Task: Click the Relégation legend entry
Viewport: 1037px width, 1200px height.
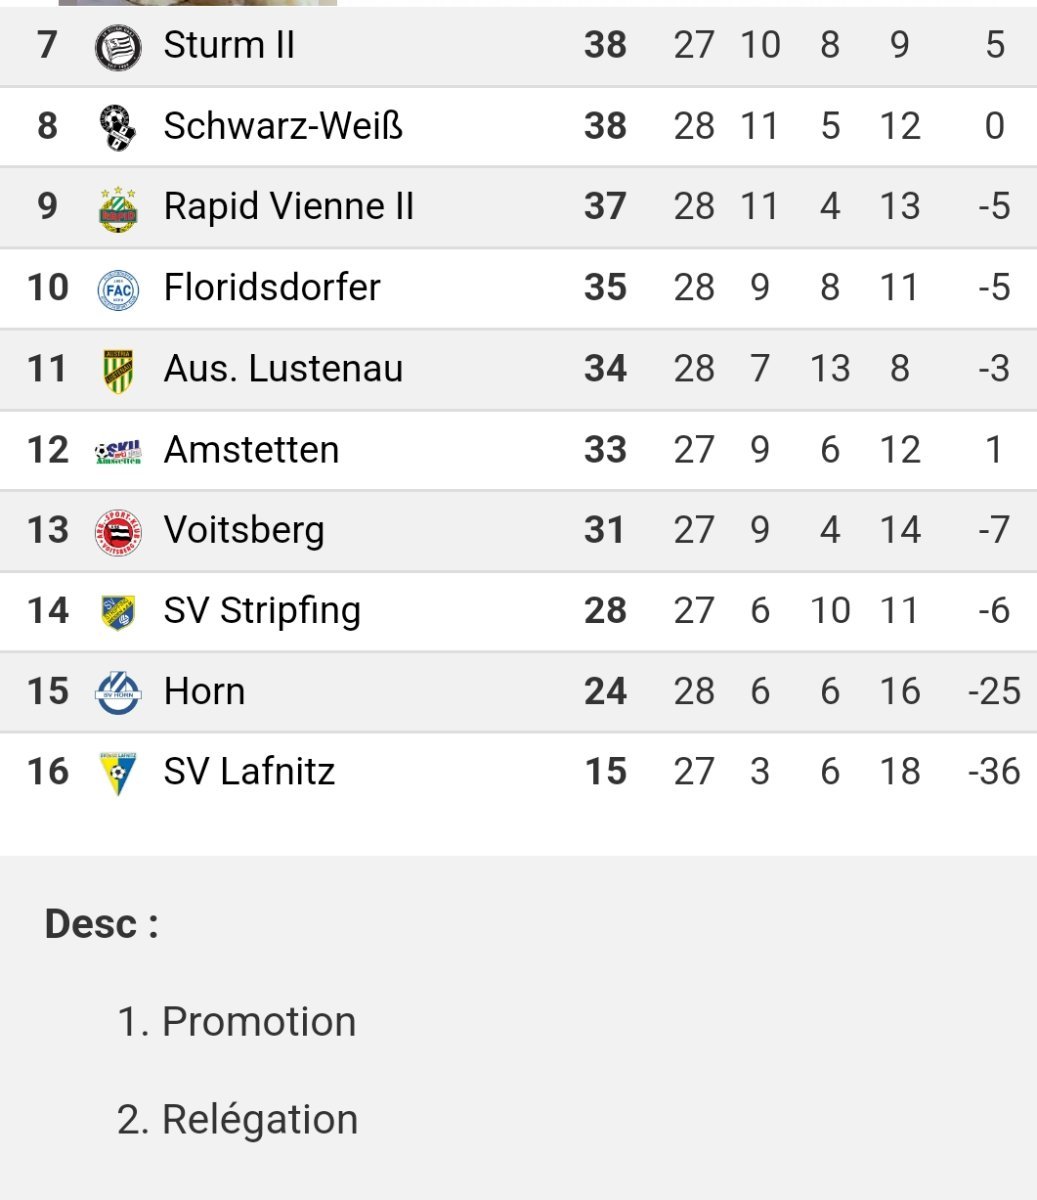Action: 237,1120
